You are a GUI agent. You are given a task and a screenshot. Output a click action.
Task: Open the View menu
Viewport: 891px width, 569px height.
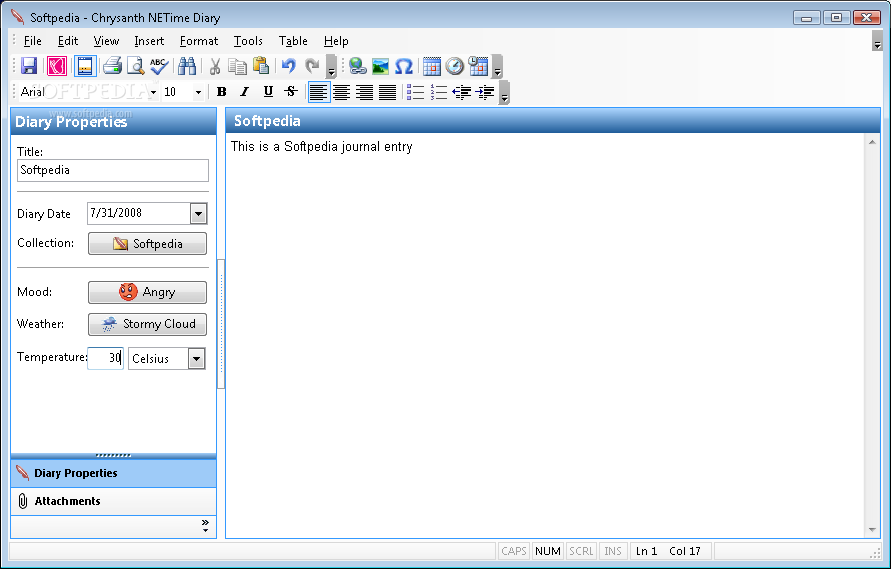[106, 41]
